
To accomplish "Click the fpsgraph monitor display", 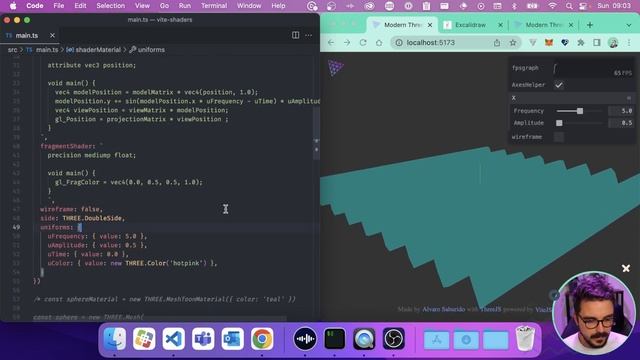I will coord(593,69).
